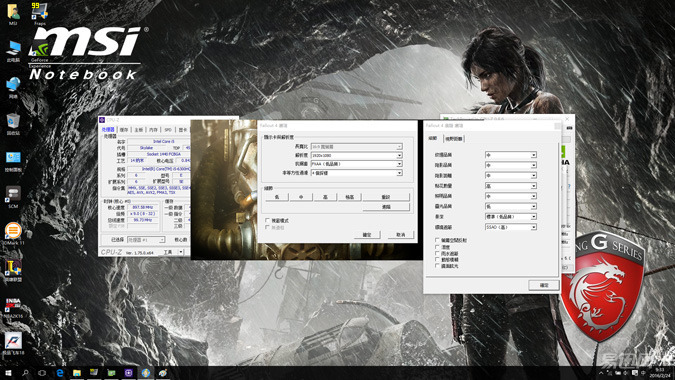Switch to the CPU-Z graphics tab
This screenshot has width=675, height=380.
click(183, 130)
